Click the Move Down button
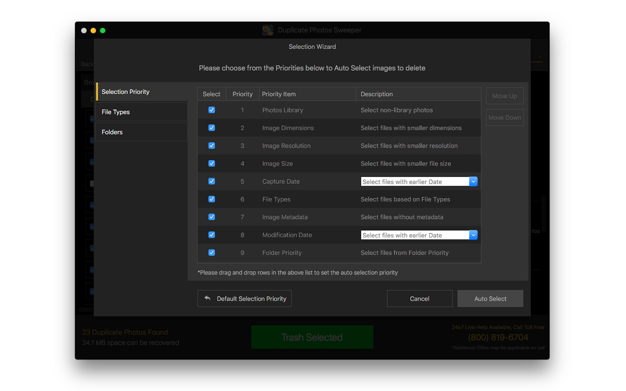 point(505,117)
